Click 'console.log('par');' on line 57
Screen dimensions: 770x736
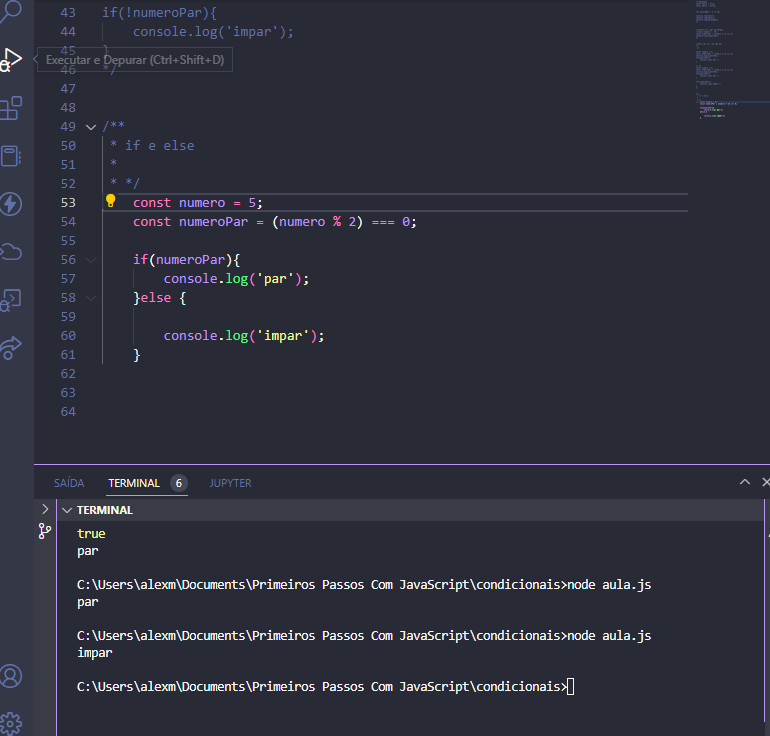click(x=236, y=279)
